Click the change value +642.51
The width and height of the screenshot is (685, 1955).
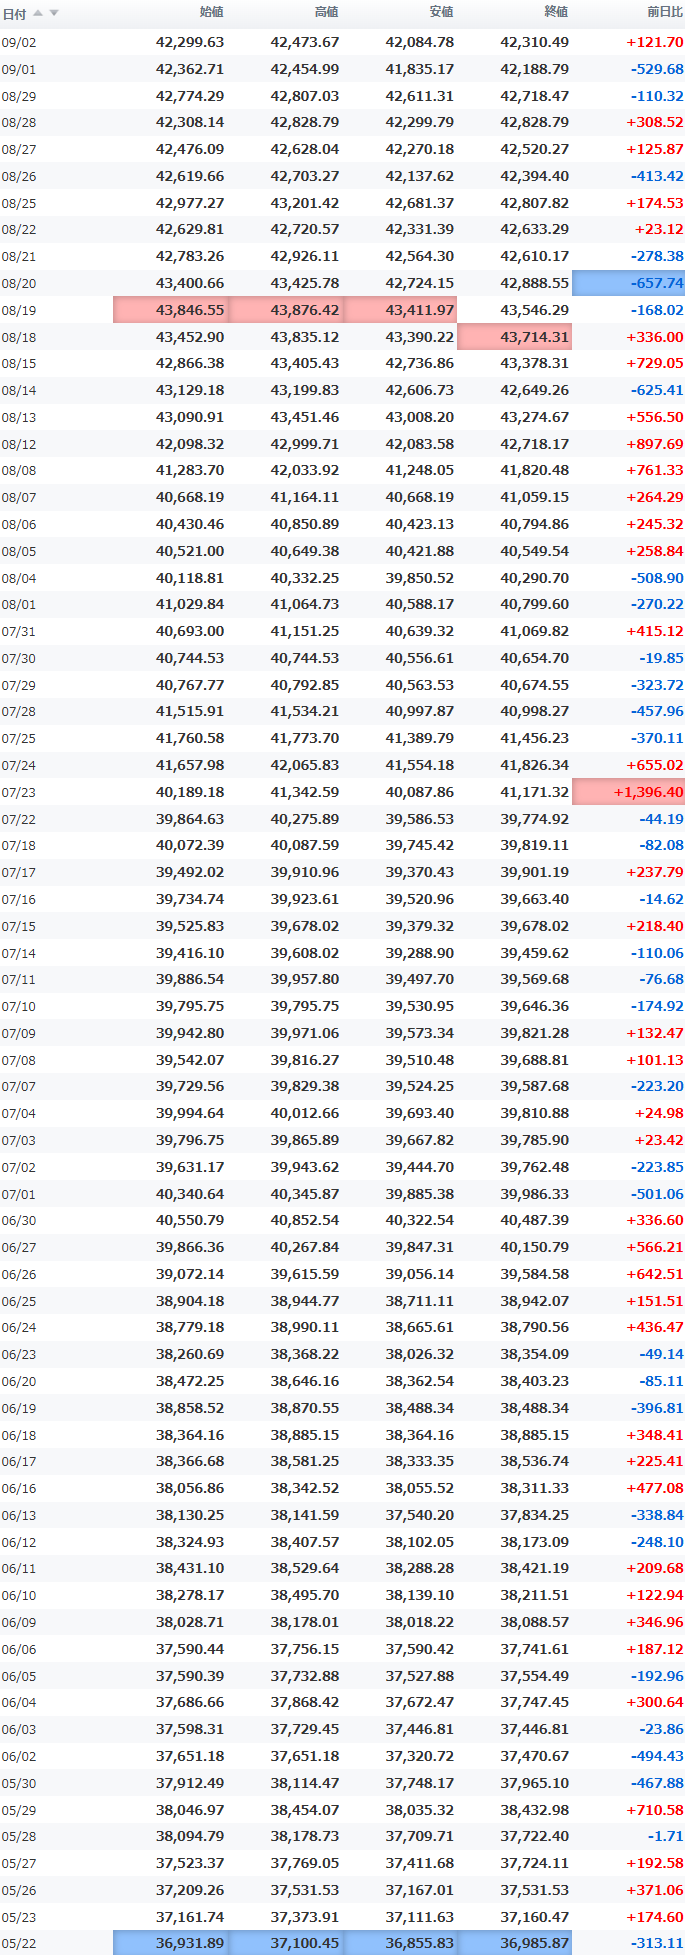(x=655, y=1274)
